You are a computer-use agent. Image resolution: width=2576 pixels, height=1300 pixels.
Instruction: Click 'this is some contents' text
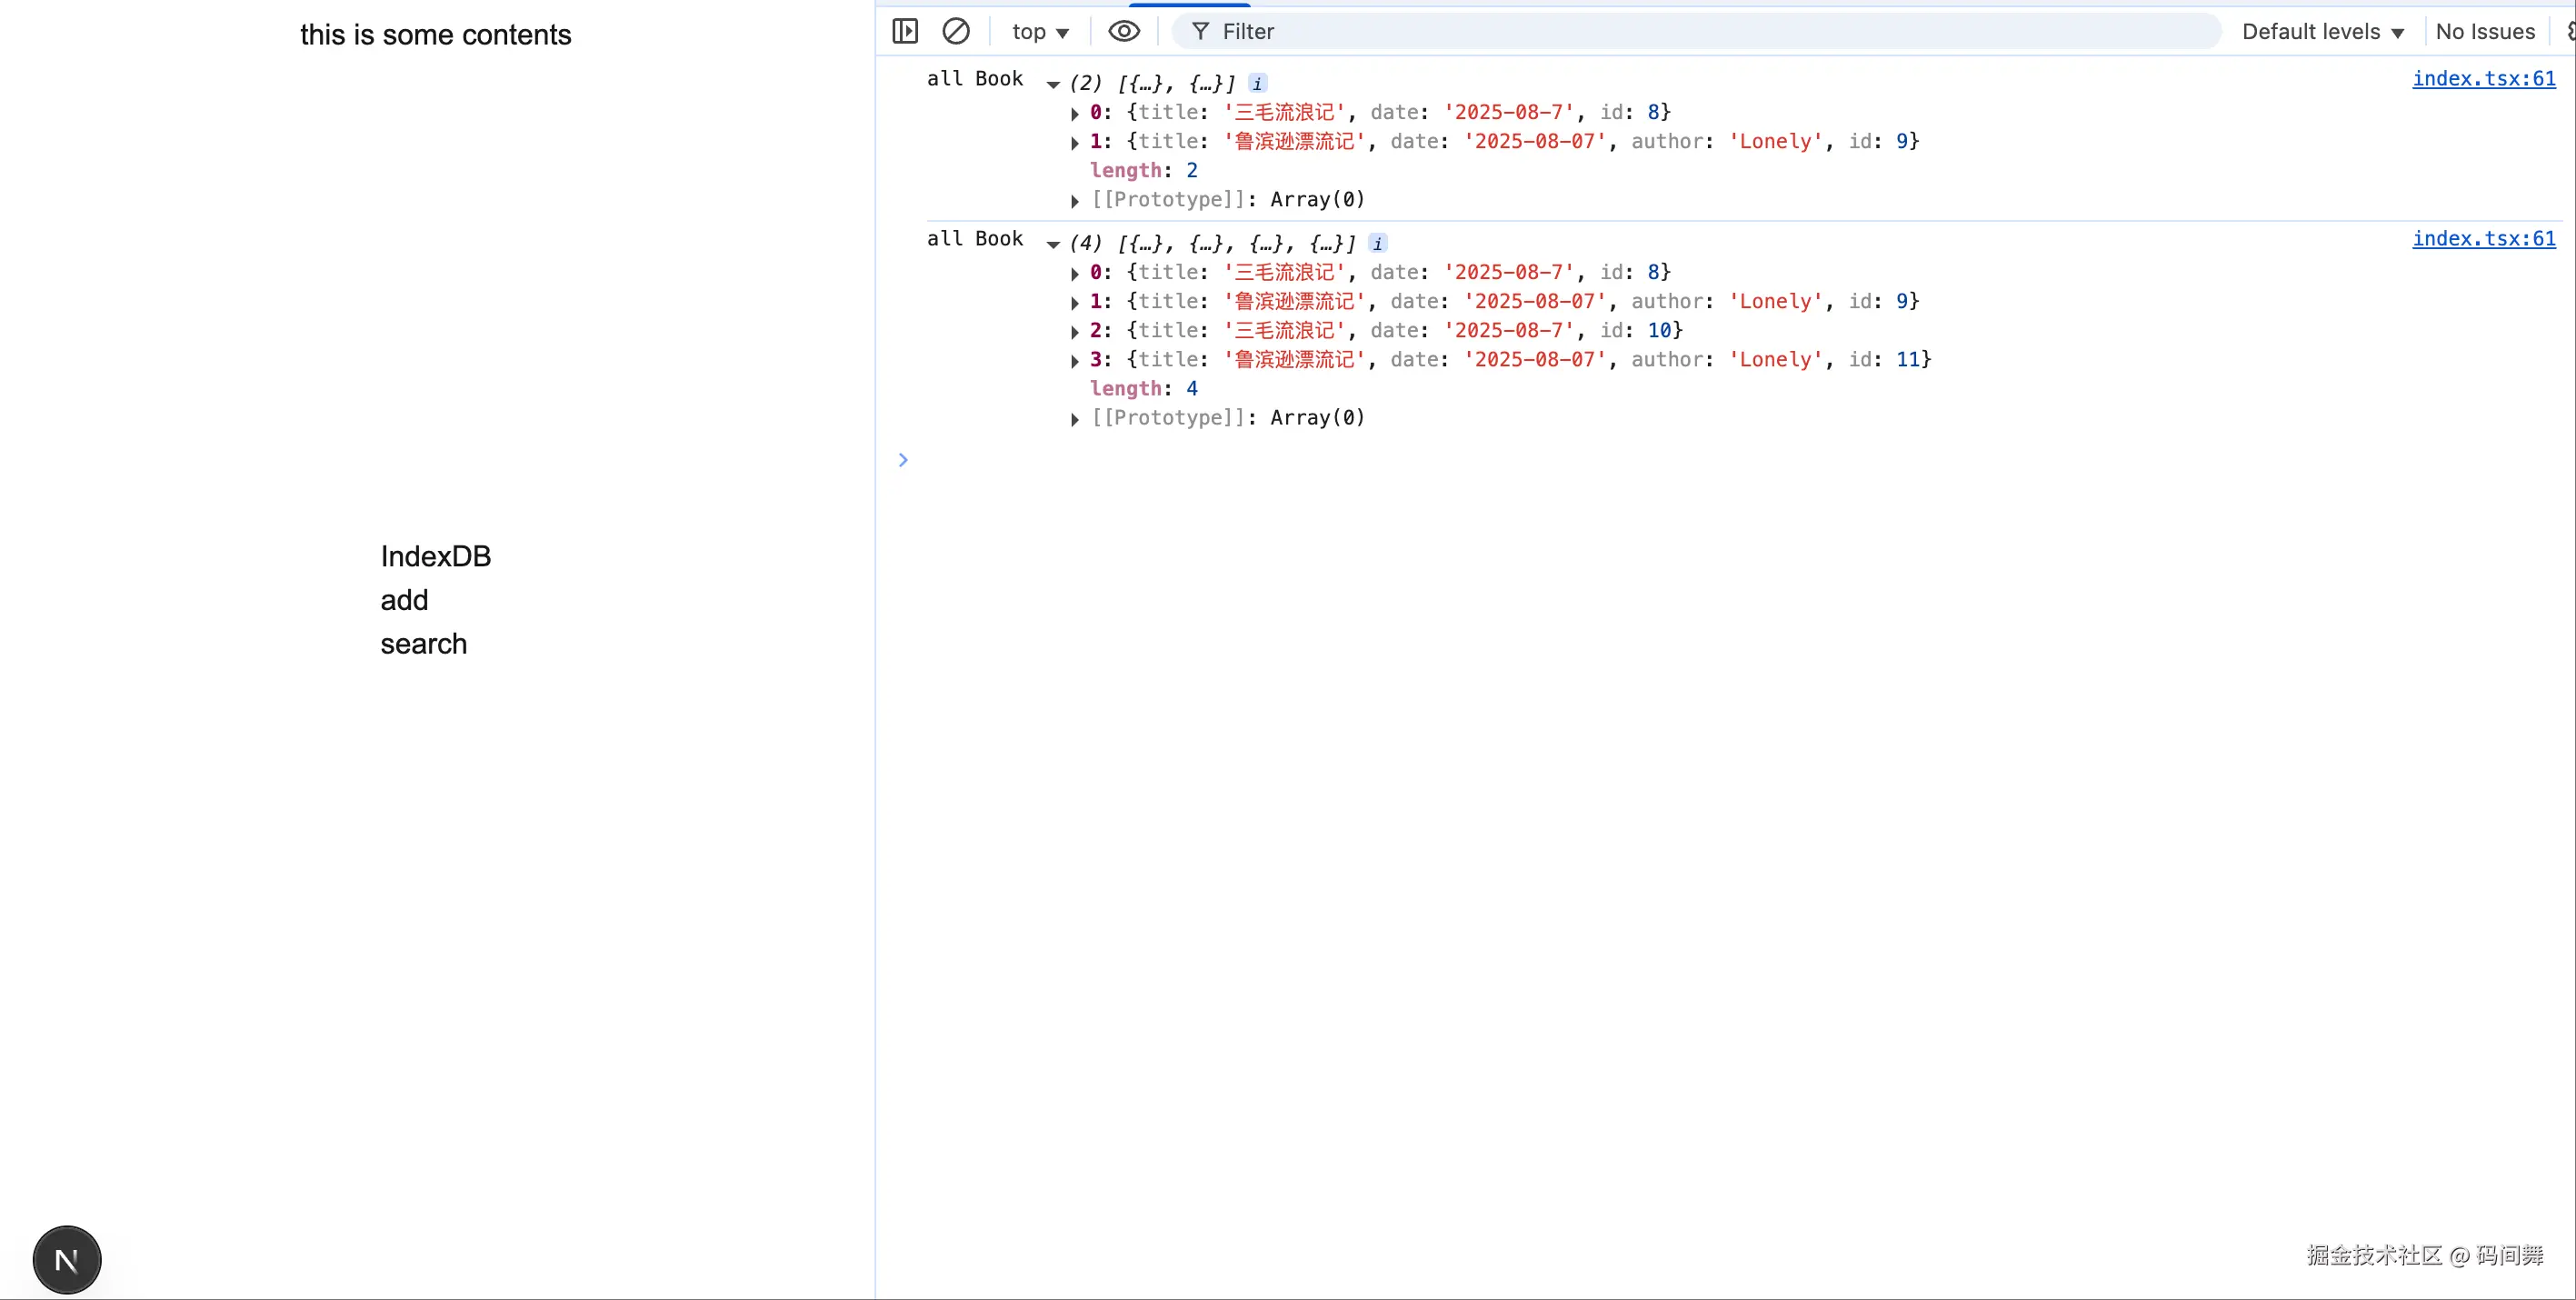coord(436,35)
